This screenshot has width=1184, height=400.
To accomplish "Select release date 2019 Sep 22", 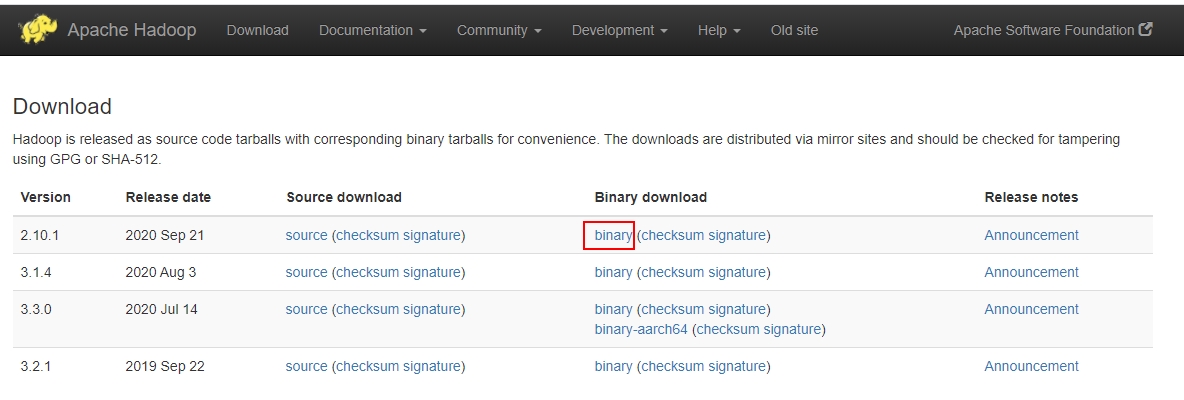I will point(165,366).
